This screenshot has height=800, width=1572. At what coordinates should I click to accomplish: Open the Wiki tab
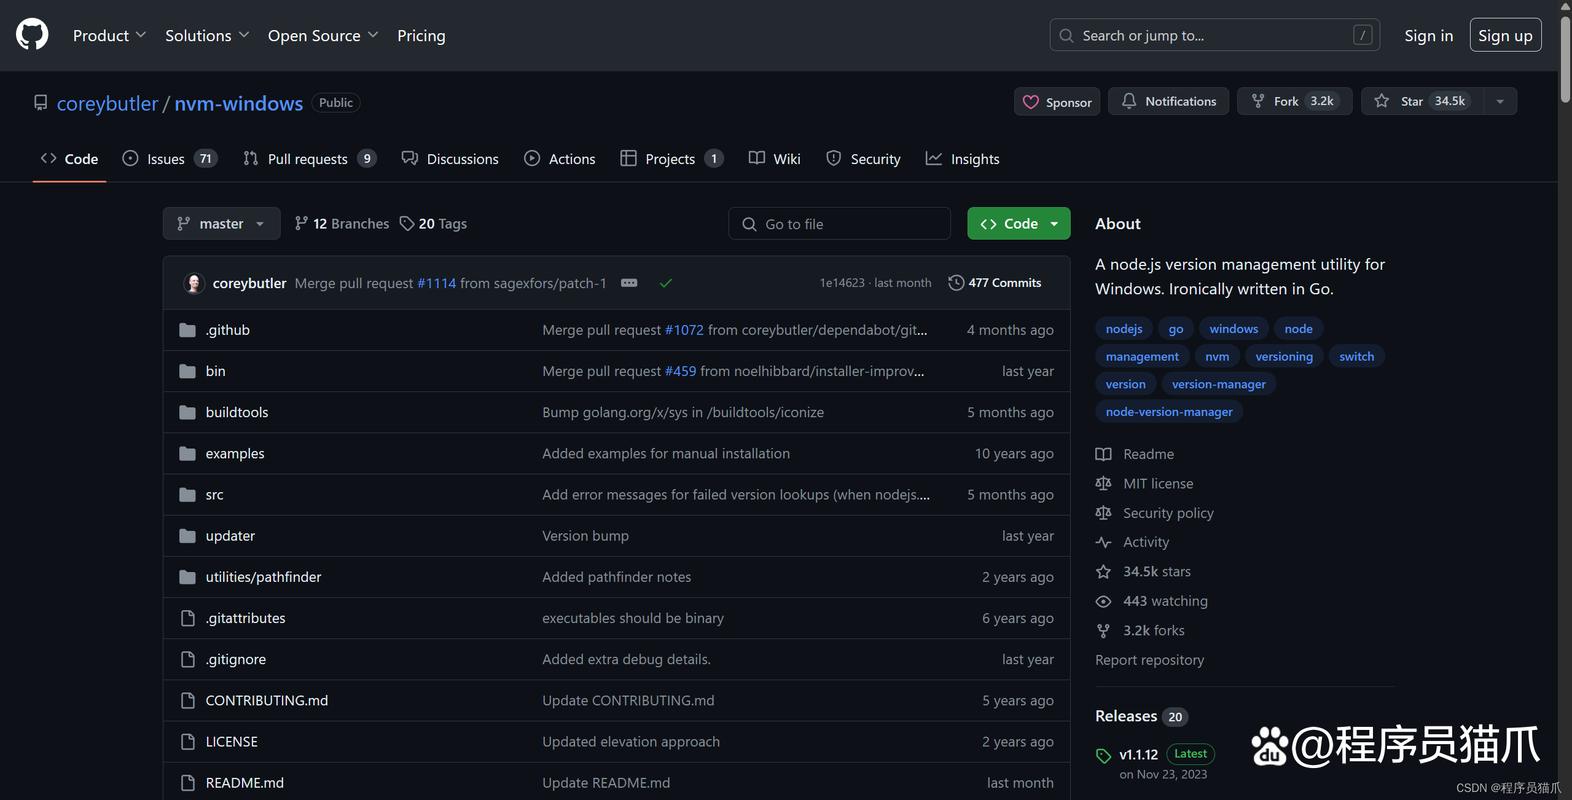[775, 159]
